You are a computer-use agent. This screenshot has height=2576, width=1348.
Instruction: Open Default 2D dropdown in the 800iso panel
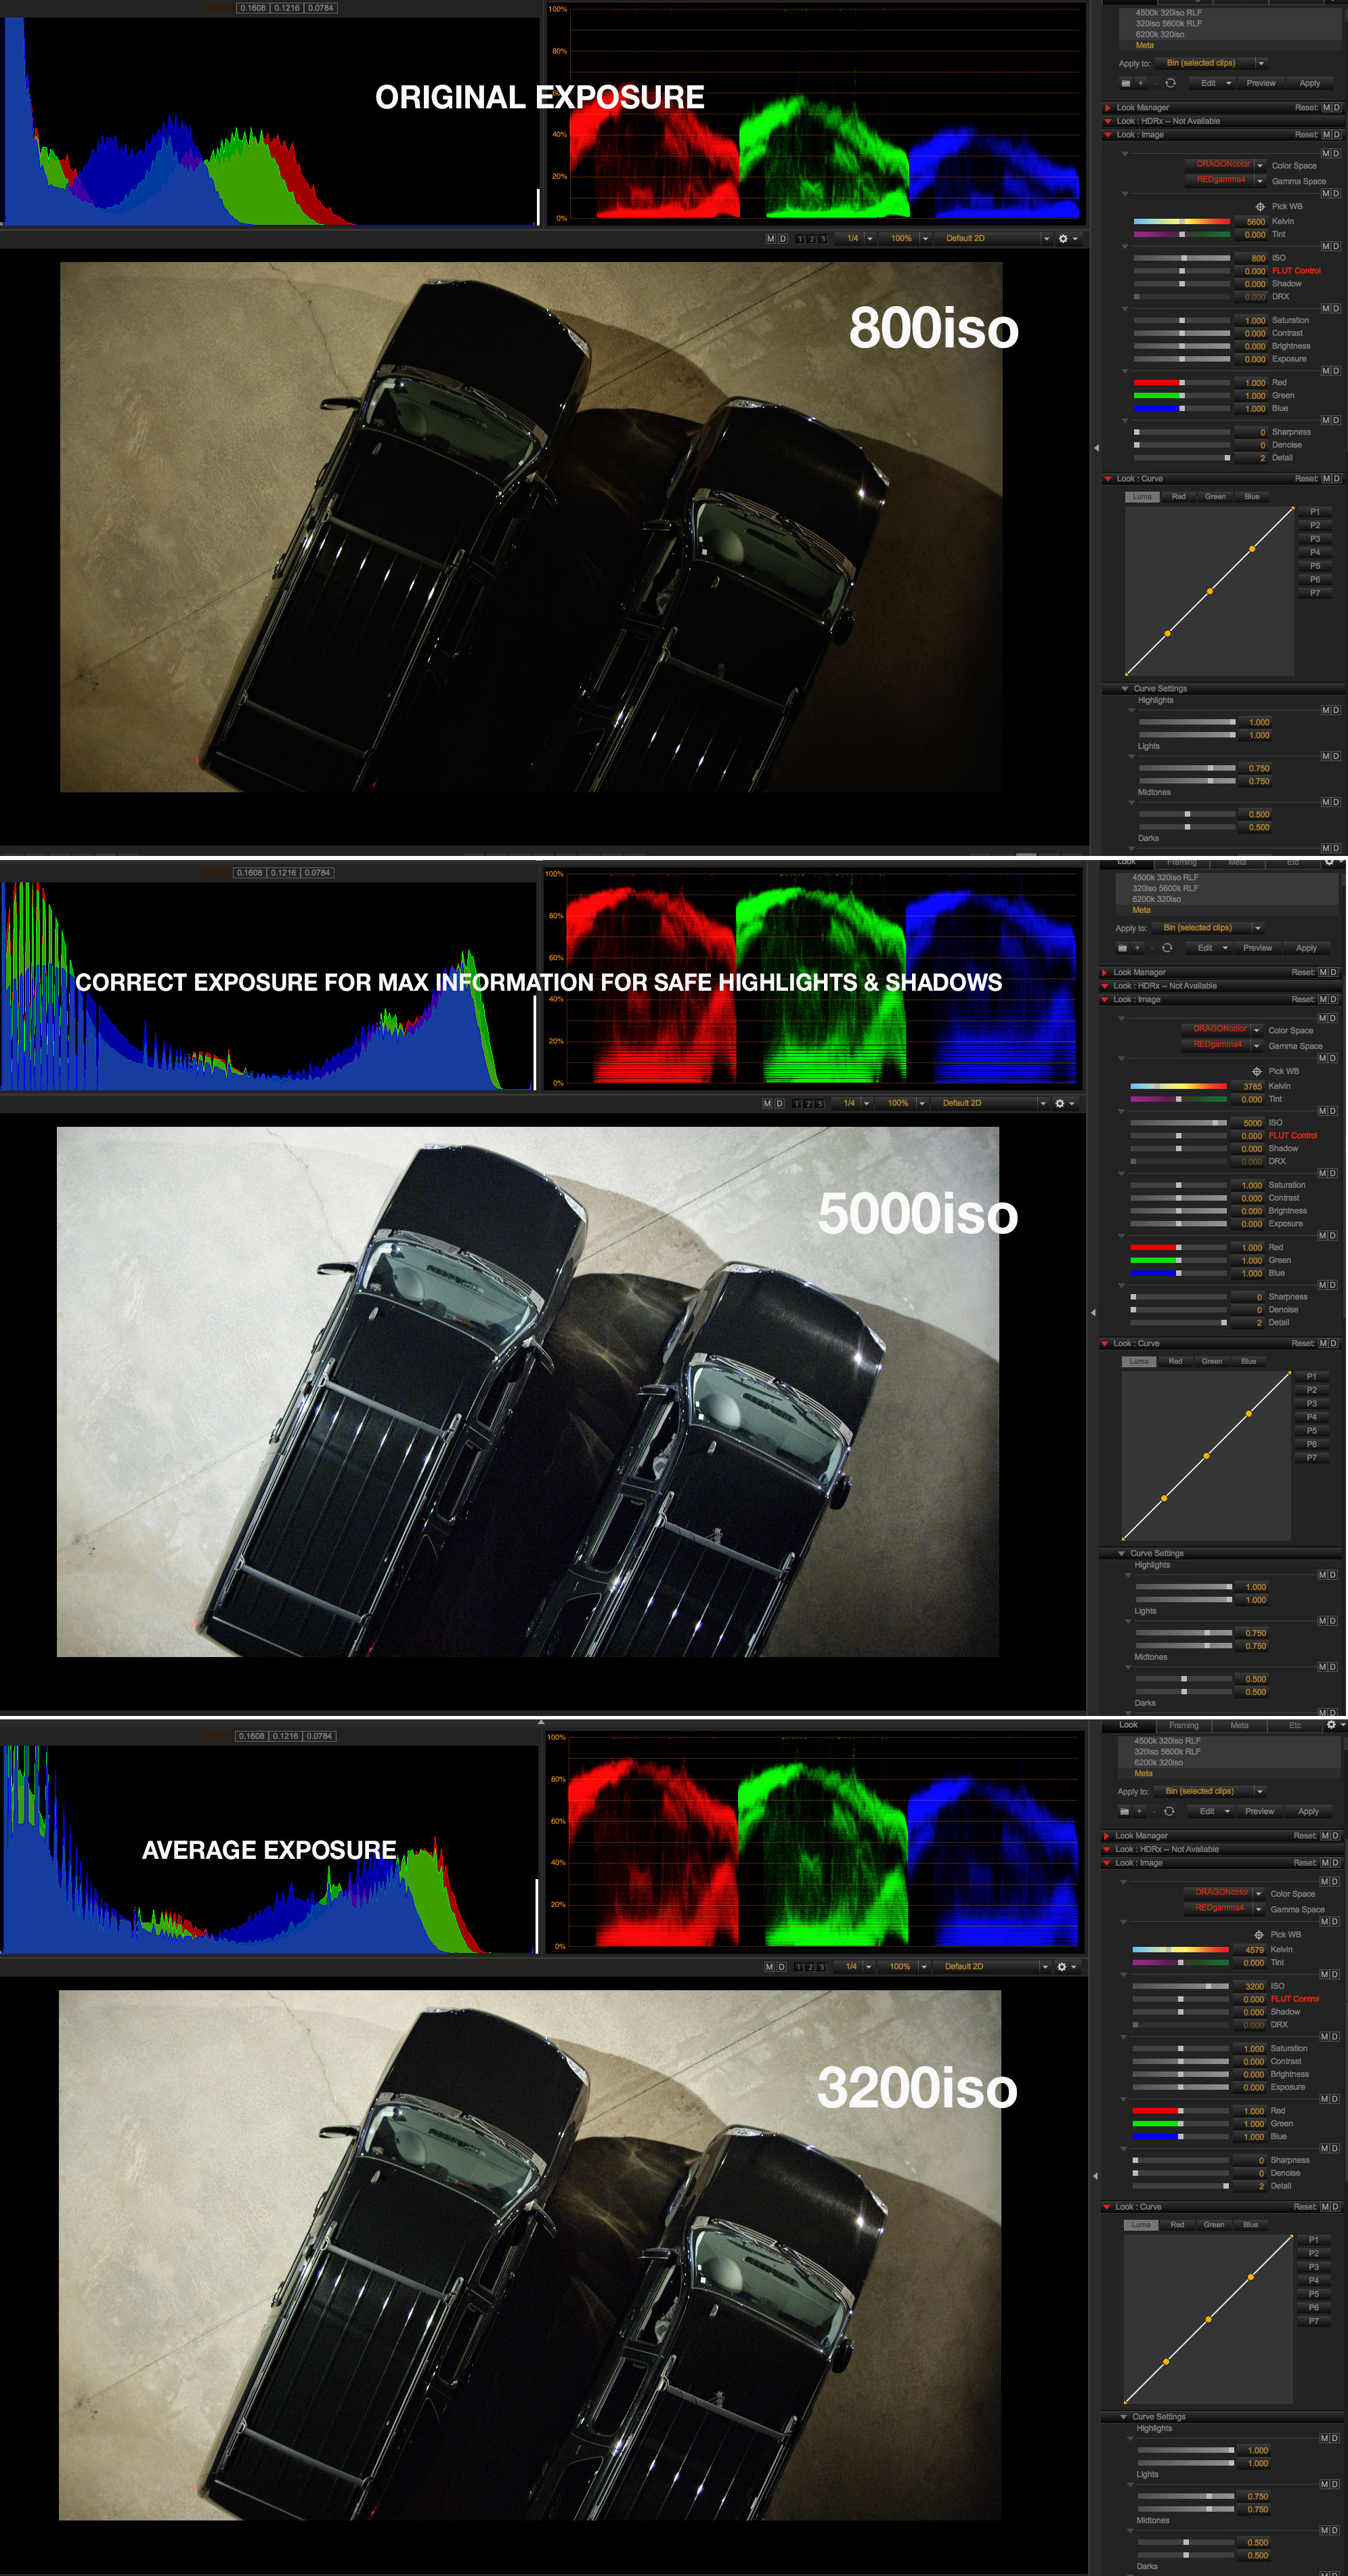click(994, 239)
